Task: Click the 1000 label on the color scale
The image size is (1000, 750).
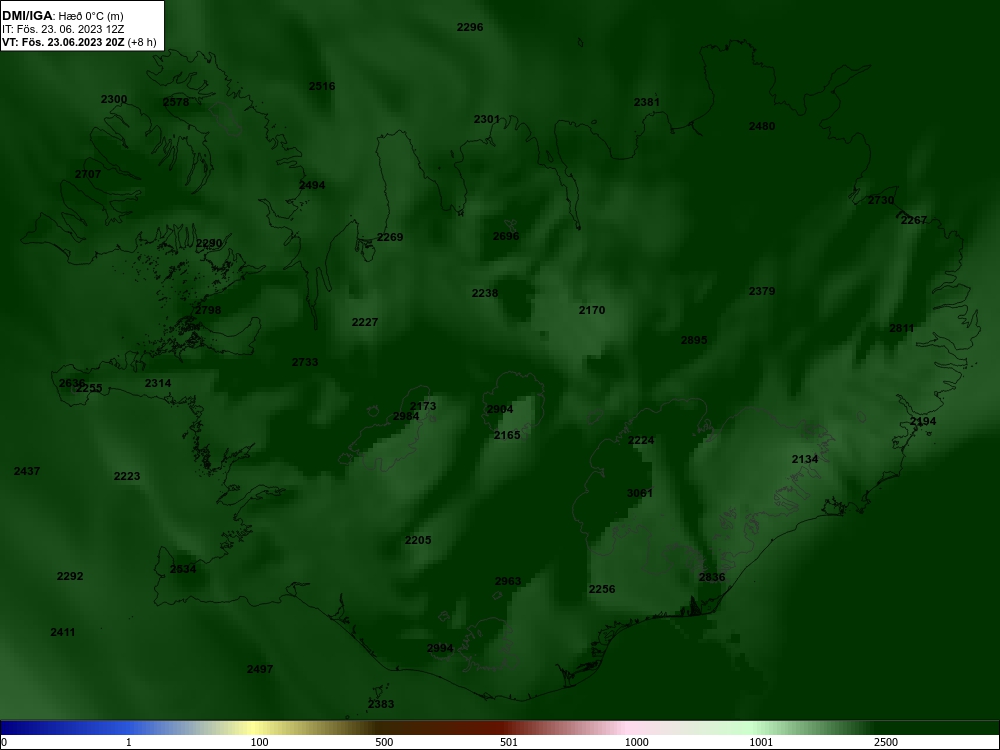Action: pyautogui.click(x=636, y=742)
